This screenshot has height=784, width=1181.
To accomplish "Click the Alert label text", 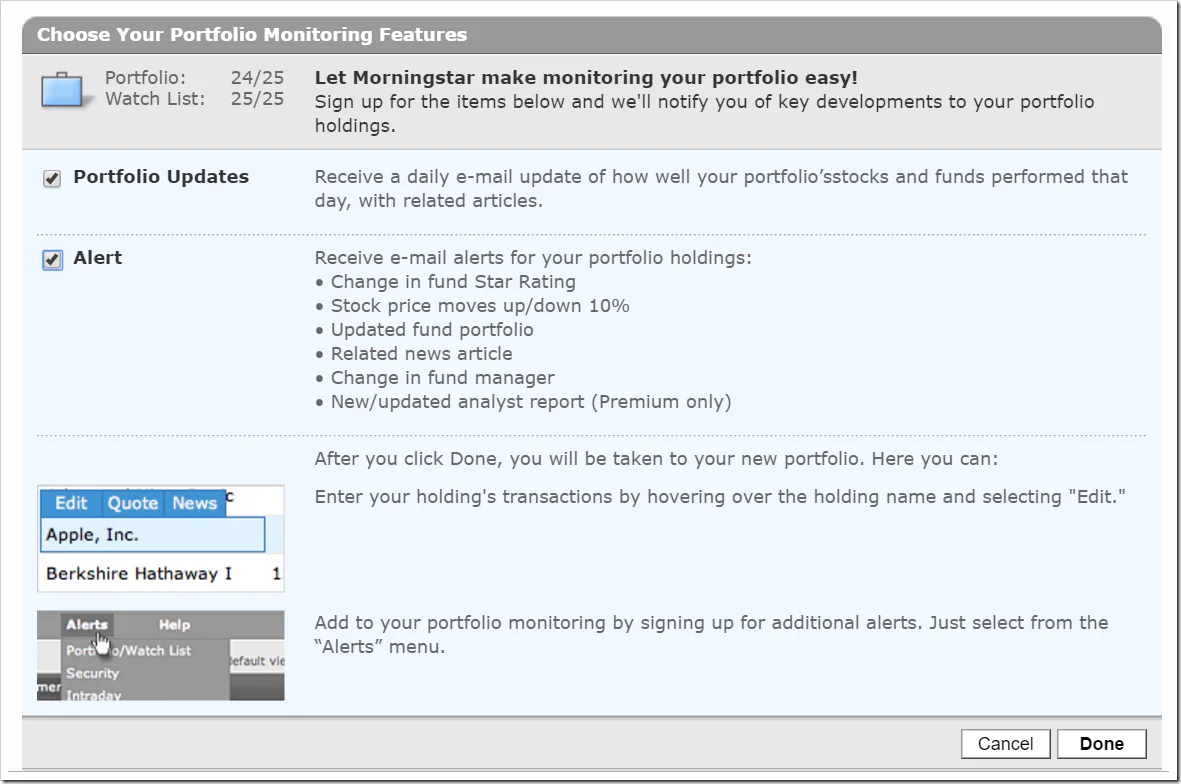I will coord(97,258).
